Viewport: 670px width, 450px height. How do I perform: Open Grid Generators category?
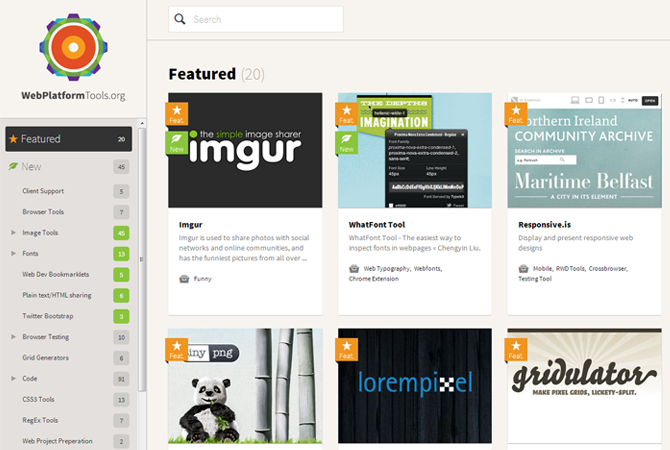[45, 358]
